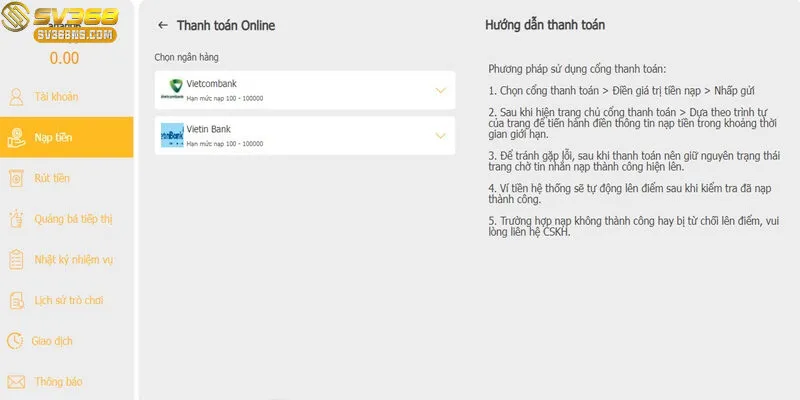Click the Tài khoản user icon

click(x=16, y=97)
